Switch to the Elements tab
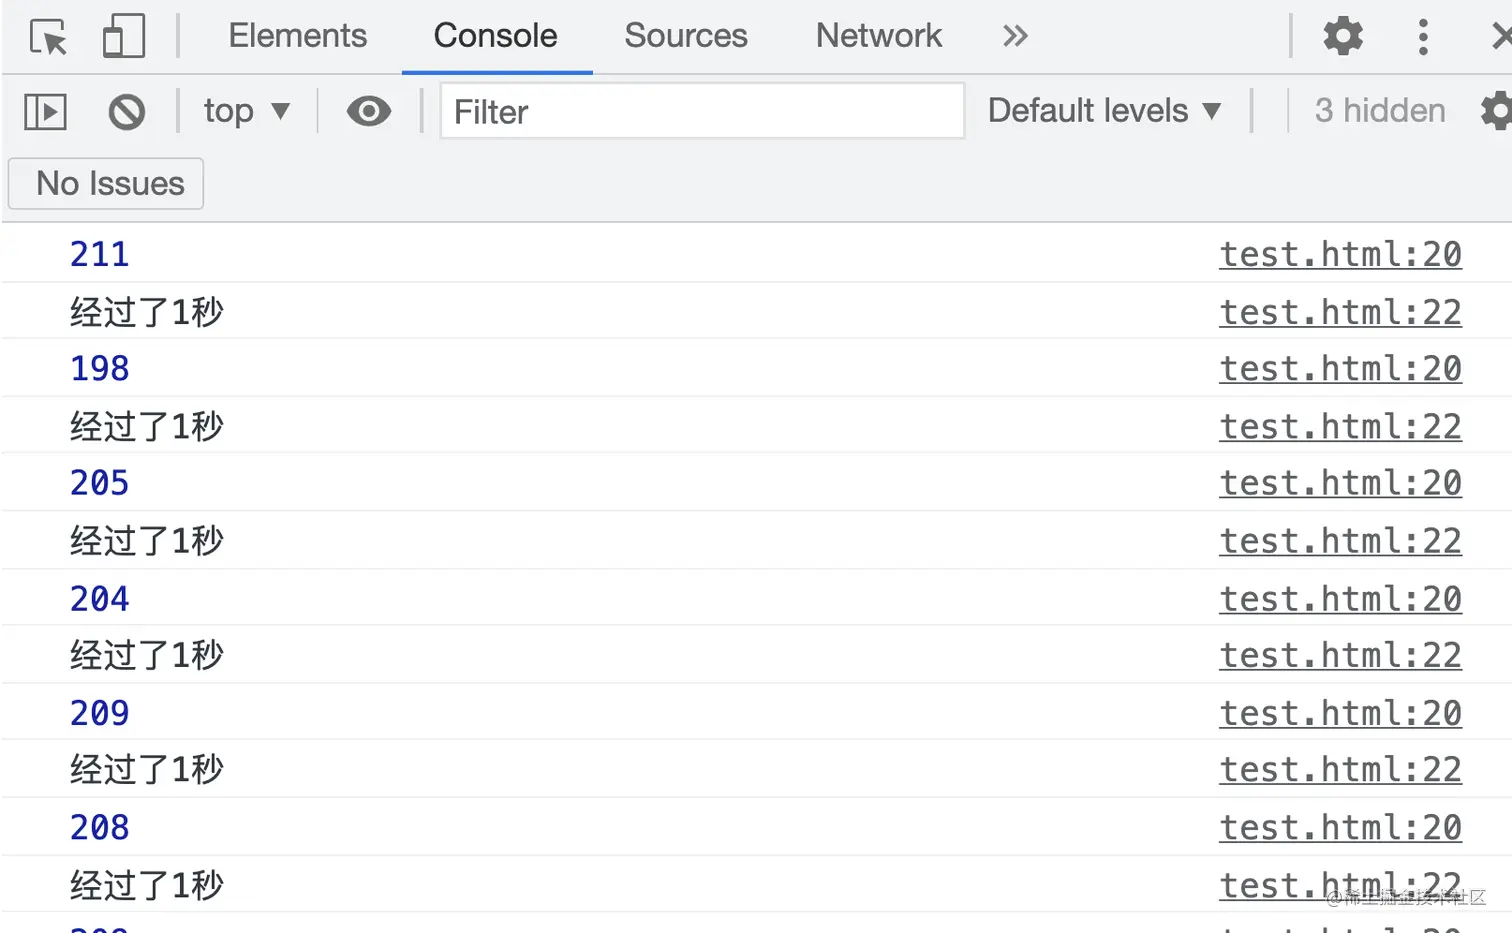Viewport: 1512px width, 933px height. click(297, 37)
